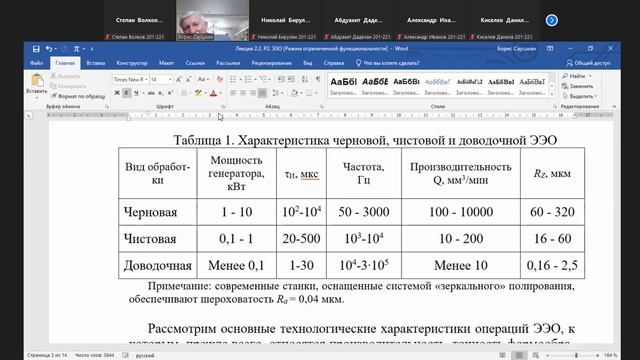
Task: Expand the styles gallery
Action: click(x=552, y=95)
